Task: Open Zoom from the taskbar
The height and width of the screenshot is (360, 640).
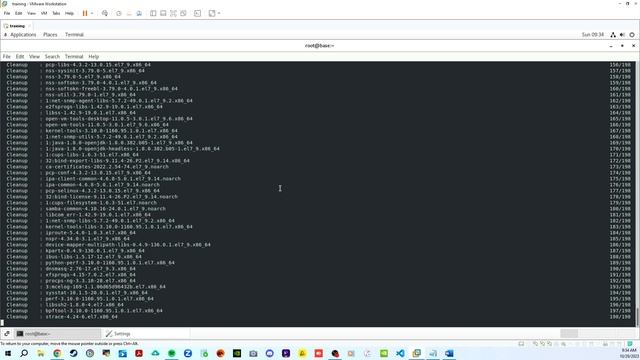Action: (x=188, y=353)
